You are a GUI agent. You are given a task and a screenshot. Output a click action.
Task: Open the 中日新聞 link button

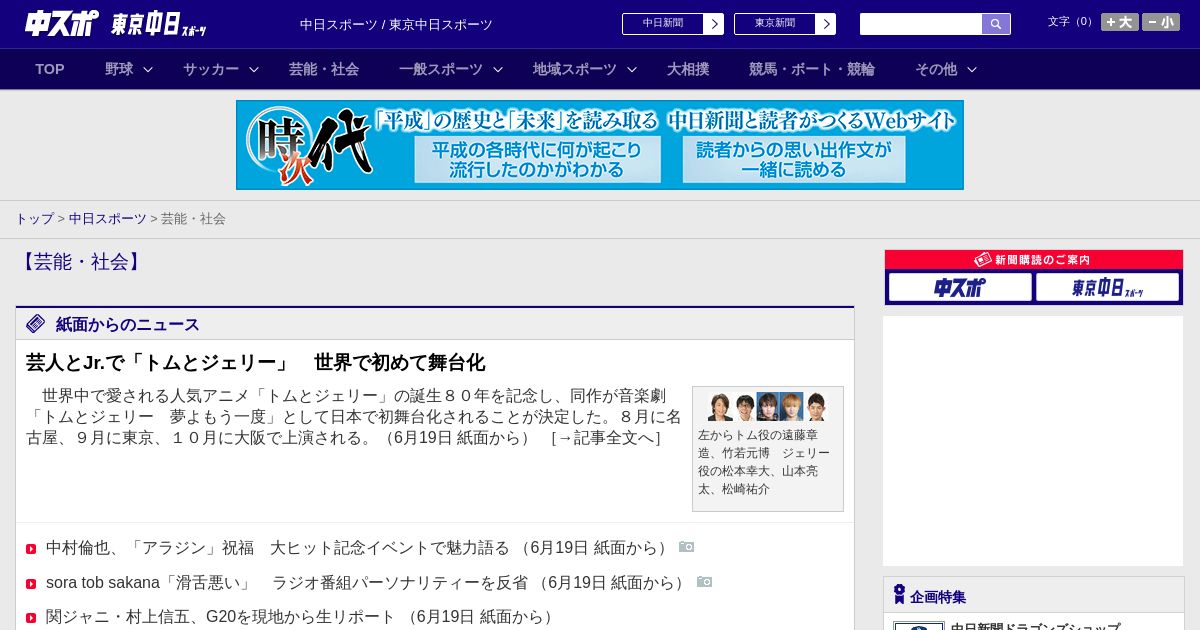click(x=663, y=24)
